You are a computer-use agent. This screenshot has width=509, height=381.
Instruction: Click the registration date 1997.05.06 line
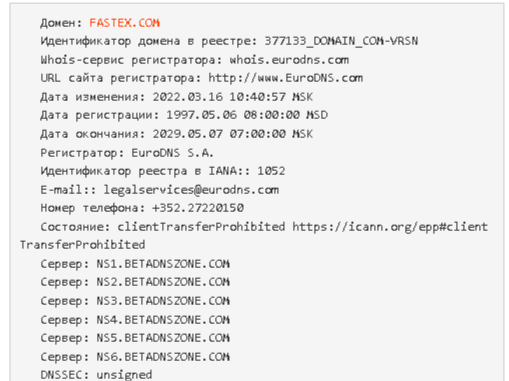(184, 115)
